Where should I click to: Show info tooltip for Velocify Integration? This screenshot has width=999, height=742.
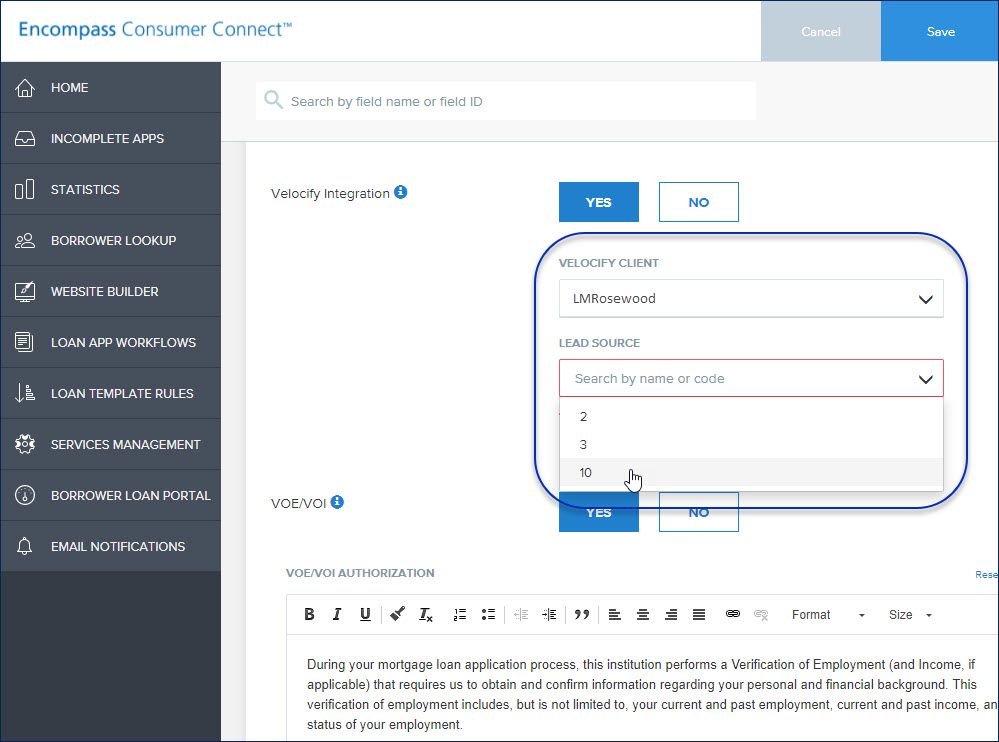point(400,192)
